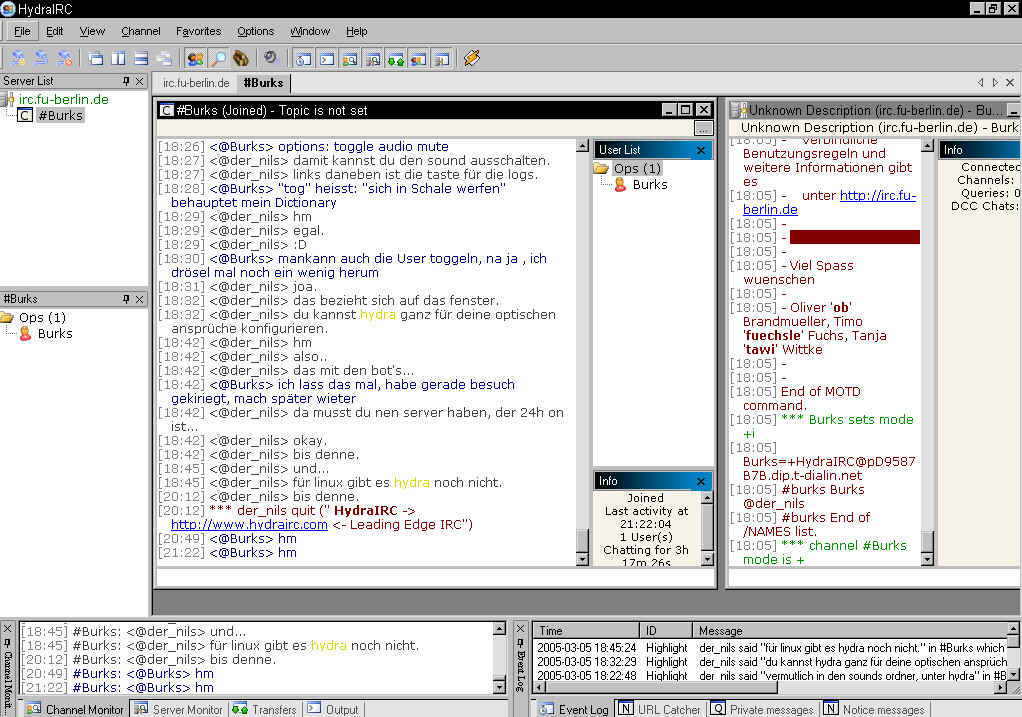The image size is (1022, 717).
Task: Click the disconnect server icon with red mark
Action: coord(64,59)
